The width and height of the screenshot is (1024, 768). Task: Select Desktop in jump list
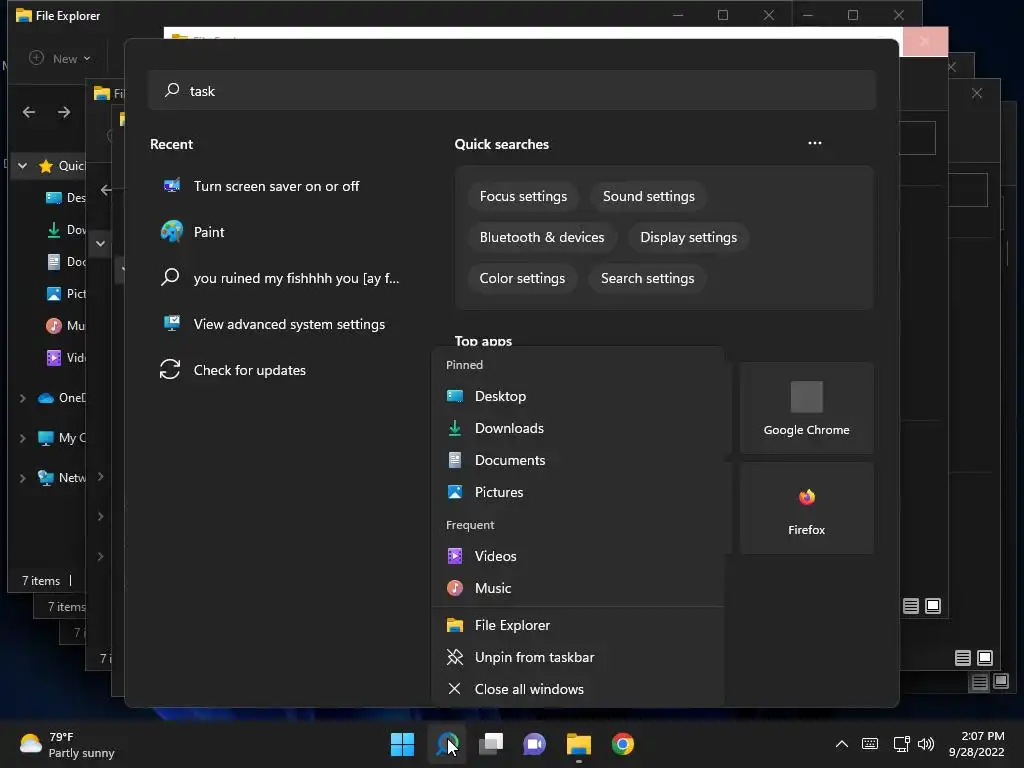[578, 396]
